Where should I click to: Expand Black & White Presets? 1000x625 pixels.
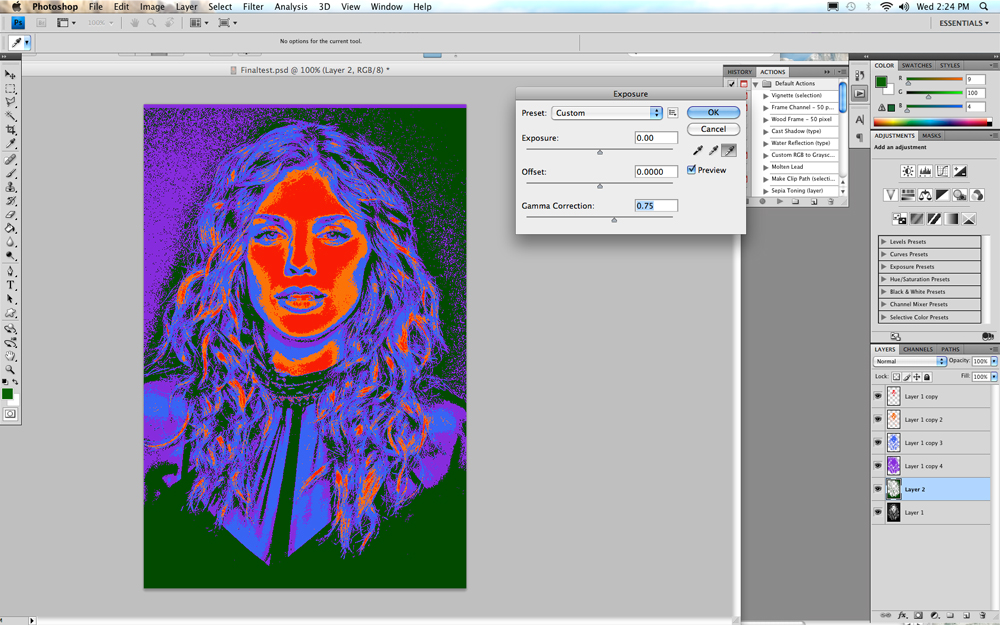(884, 292)
